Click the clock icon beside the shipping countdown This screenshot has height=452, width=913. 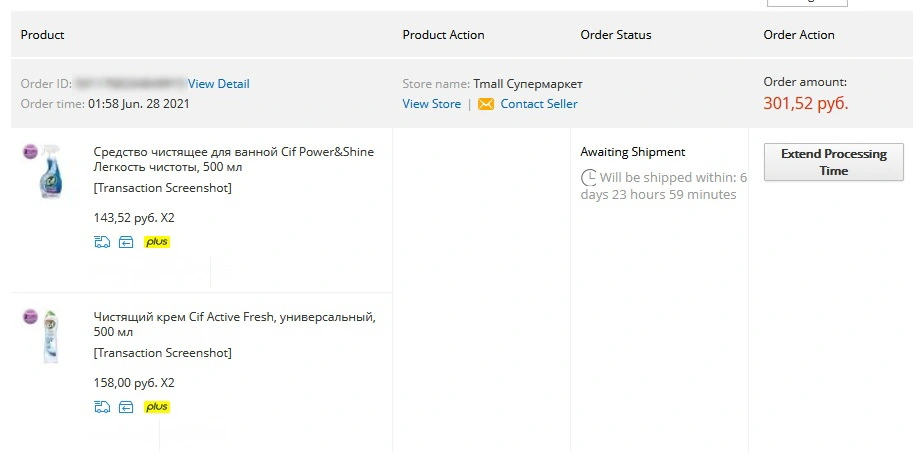[589, 177]
